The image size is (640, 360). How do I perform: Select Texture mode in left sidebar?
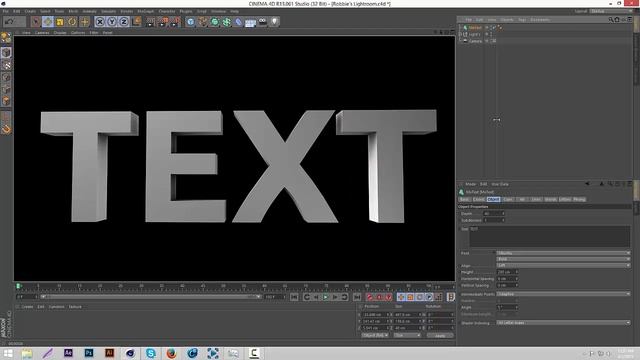click(x=6, y=65)
